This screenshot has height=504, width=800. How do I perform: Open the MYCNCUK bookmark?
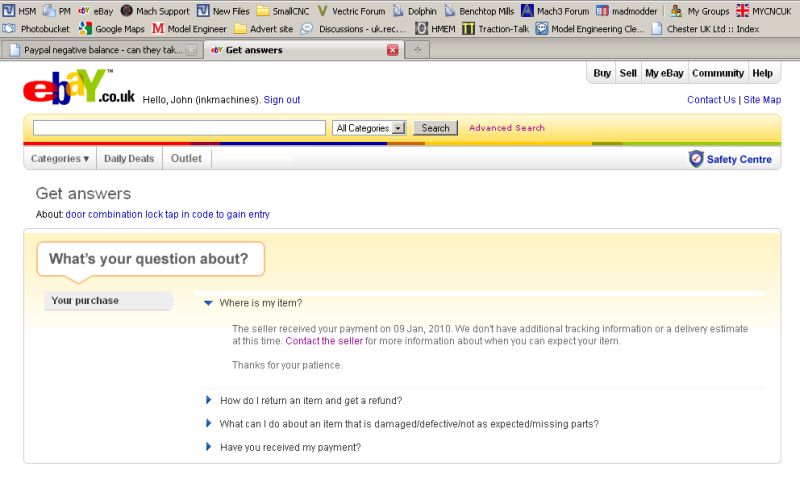click(764, 11)
